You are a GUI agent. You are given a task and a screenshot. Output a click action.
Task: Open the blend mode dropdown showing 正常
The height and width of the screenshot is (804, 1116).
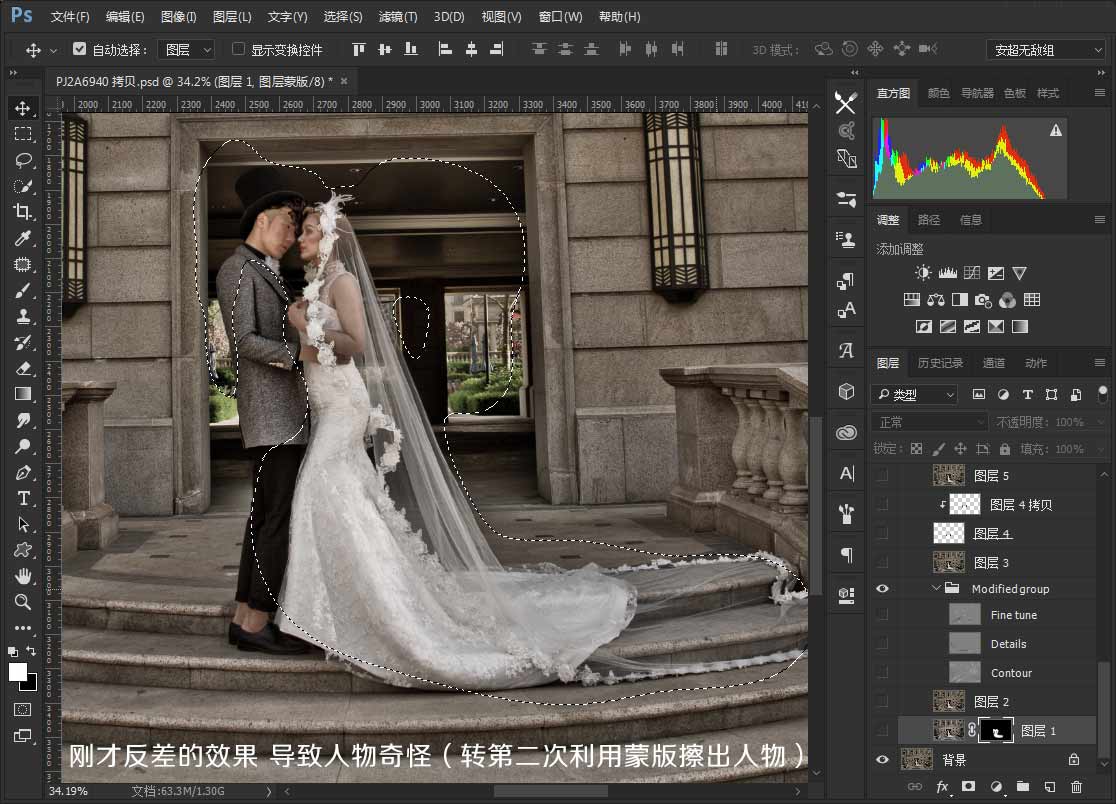coord(928,421)
